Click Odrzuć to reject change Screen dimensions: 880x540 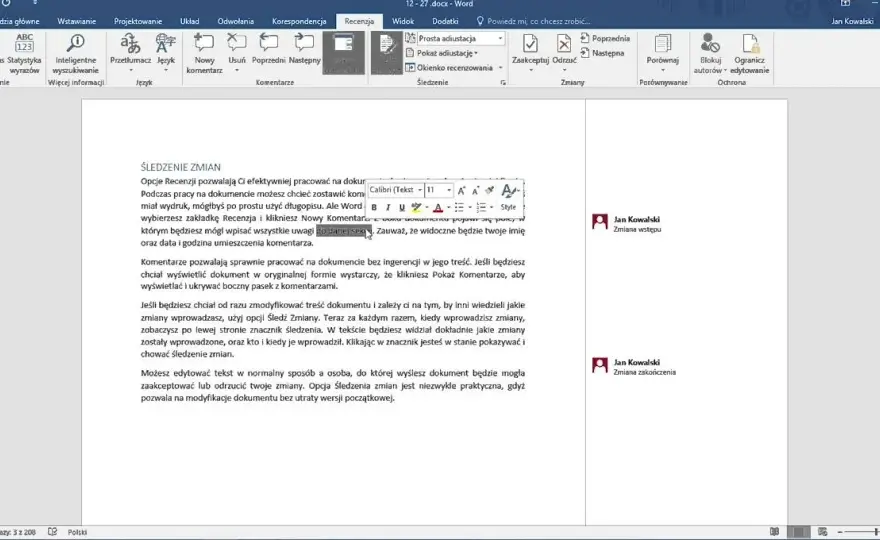pyautogui.click(x=564, y=53)
